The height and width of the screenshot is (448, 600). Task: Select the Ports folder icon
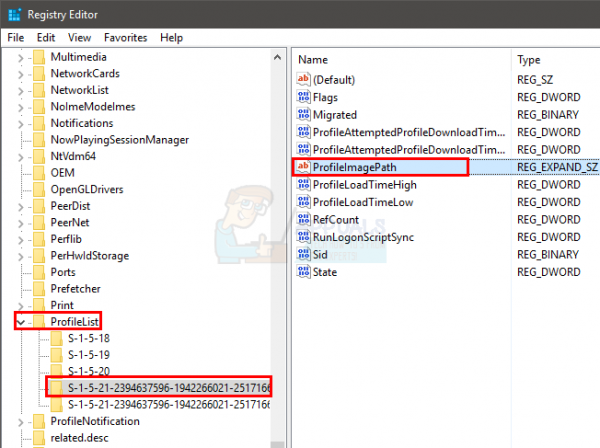click(39, 272)
